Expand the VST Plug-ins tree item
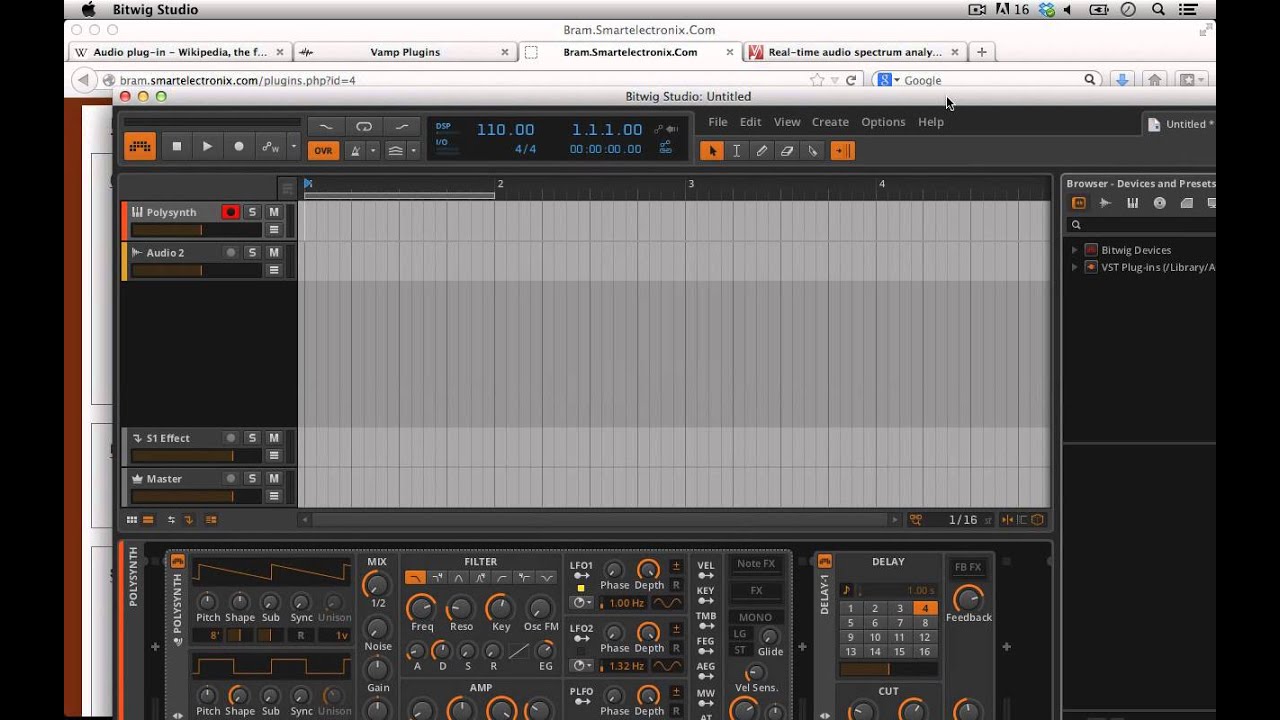The width and height of the screenshot is (1280, 720). [1075, 267]
